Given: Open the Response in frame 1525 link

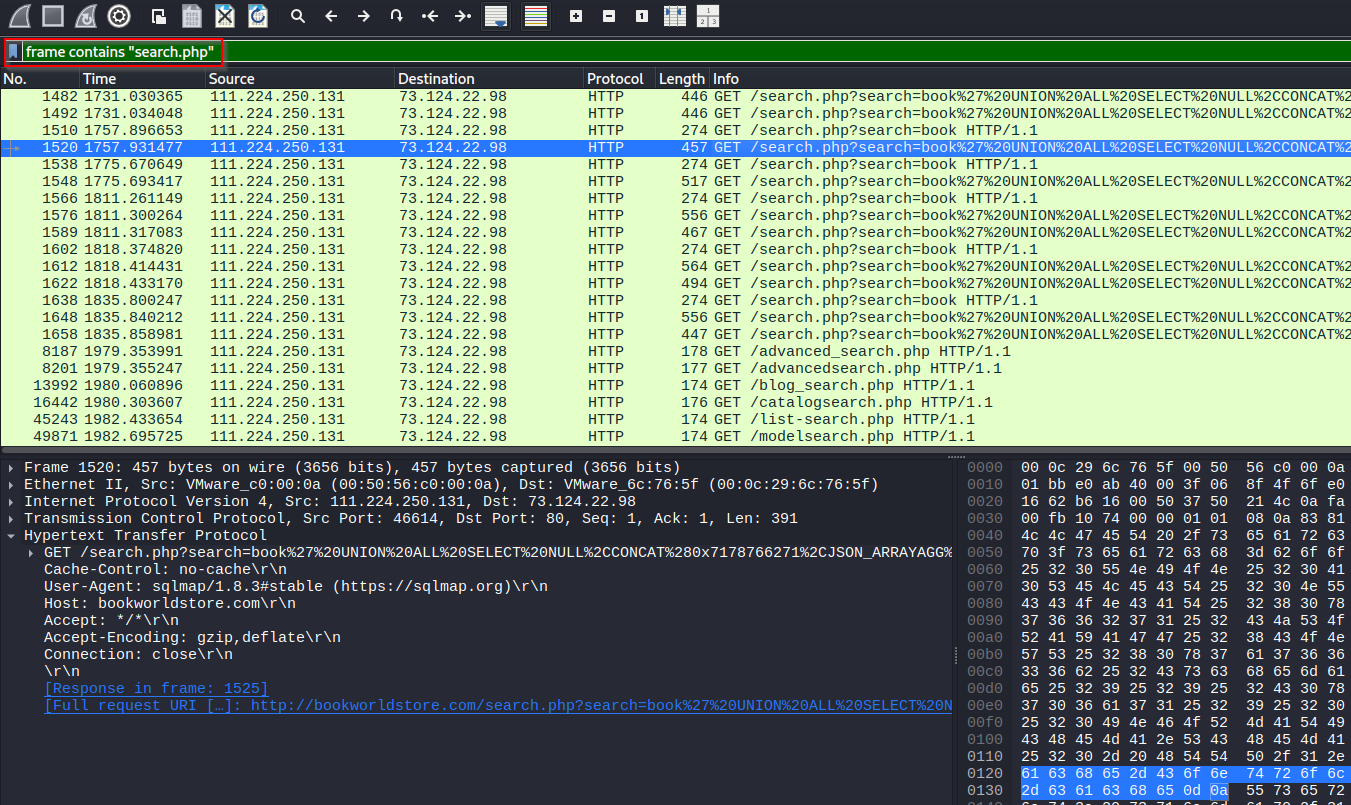Looking at the screenshot, I should tap(156, 689).
